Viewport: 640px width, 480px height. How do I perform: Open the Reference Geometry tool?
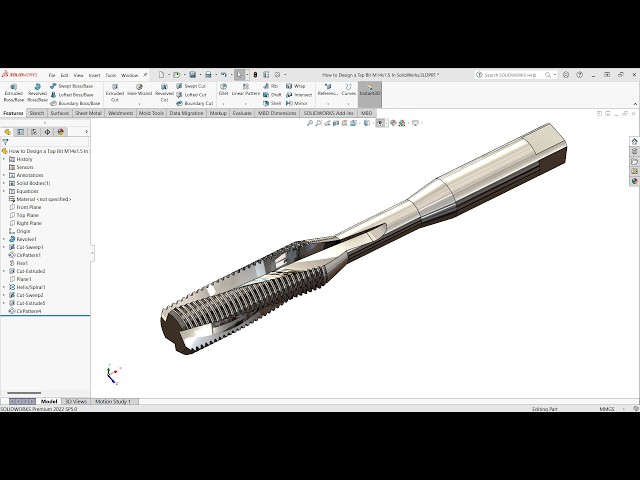click(328, 90)
